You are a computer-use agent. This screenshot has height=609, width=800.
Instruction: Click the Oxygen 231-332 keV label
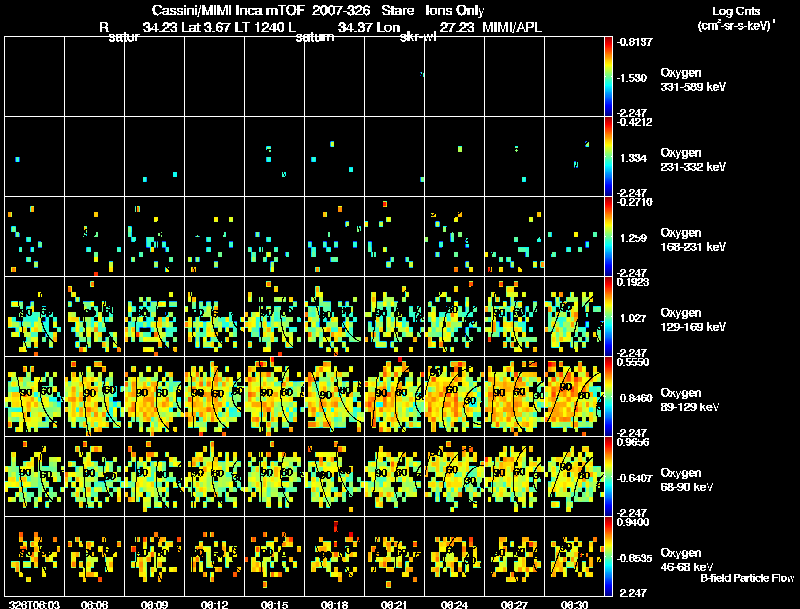693,160
